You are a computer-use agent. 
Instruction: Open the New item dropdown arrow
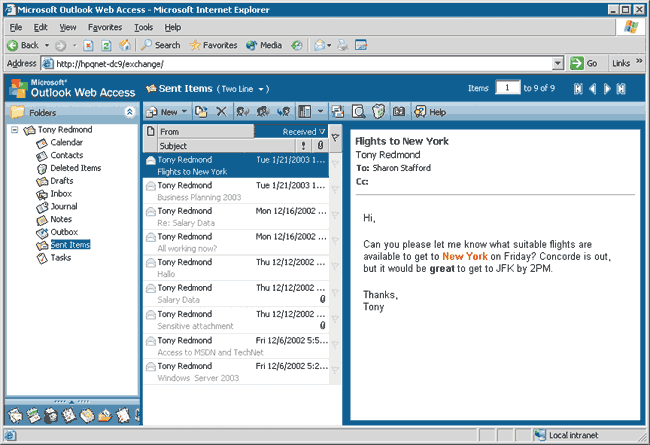click(185, 112)
